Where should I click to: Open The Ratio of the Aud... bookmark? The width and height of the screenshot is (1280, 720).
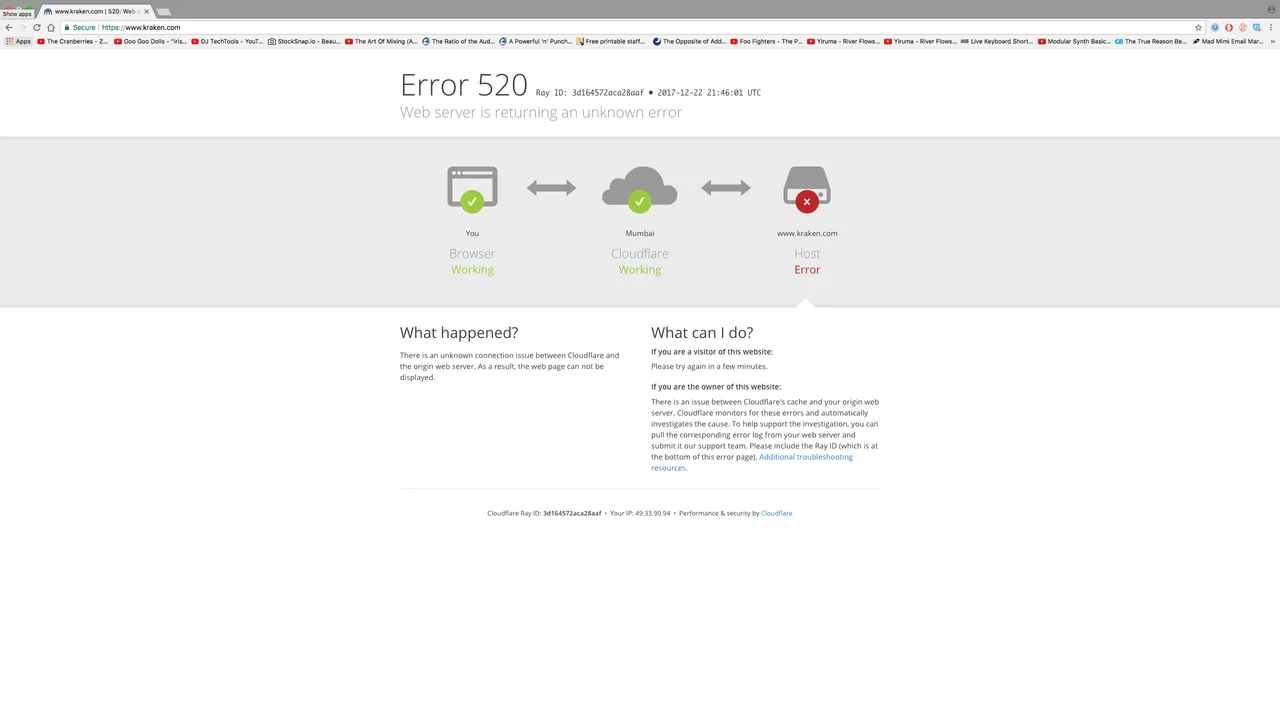pyautogui.click(x=458, y=41)
